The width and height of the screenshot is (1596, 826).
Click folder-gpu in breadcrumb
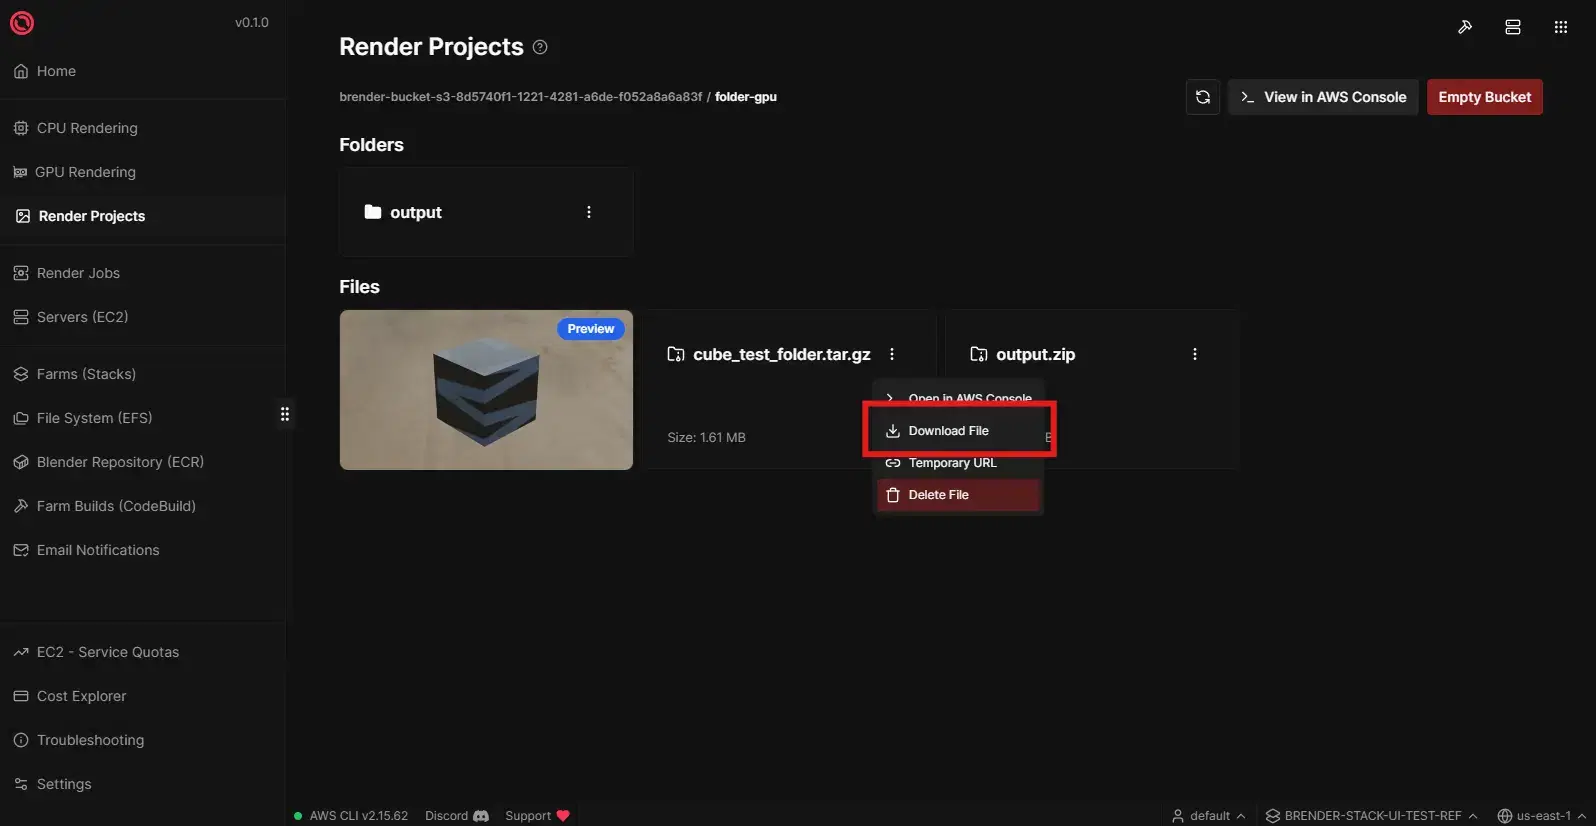(746, 97)
